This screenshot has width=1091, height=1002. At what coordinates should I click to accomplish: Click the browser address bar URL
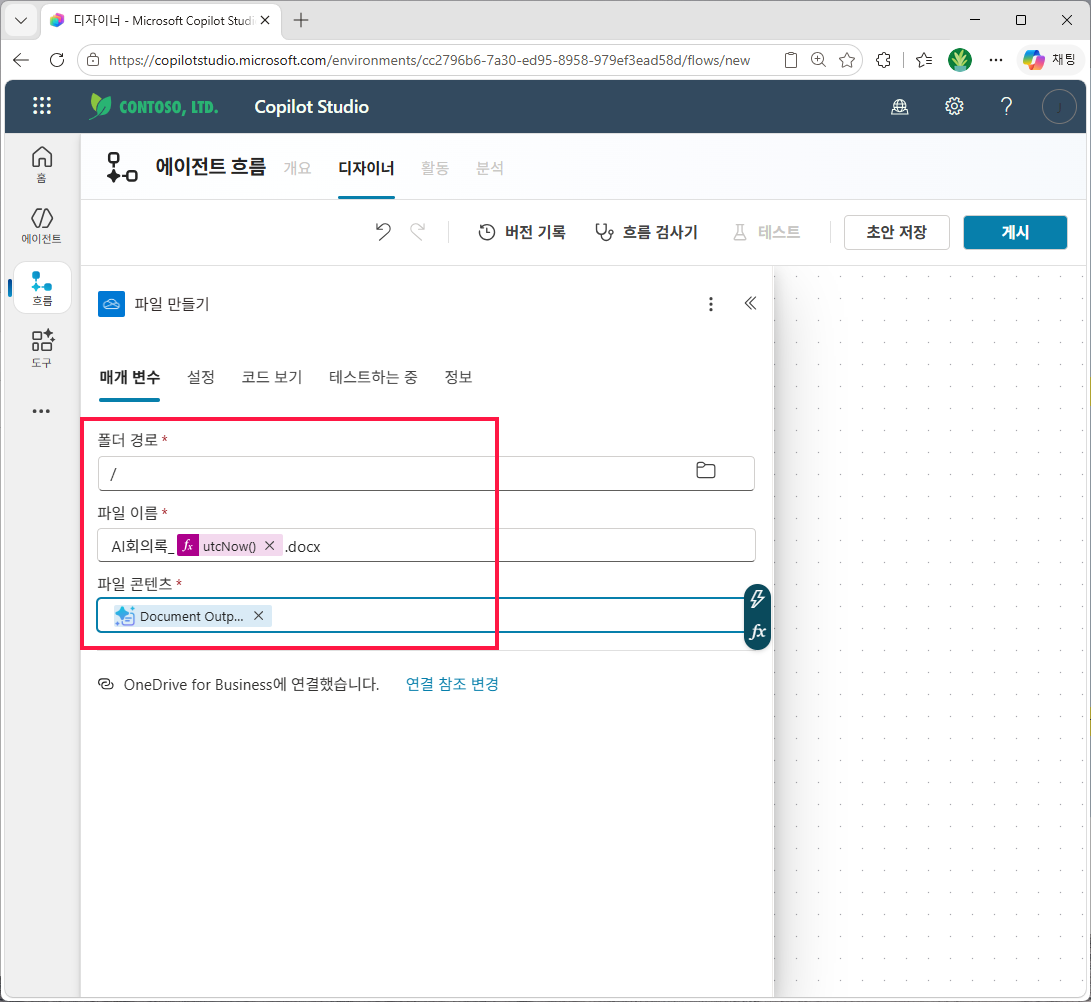[x=429, y=61]
